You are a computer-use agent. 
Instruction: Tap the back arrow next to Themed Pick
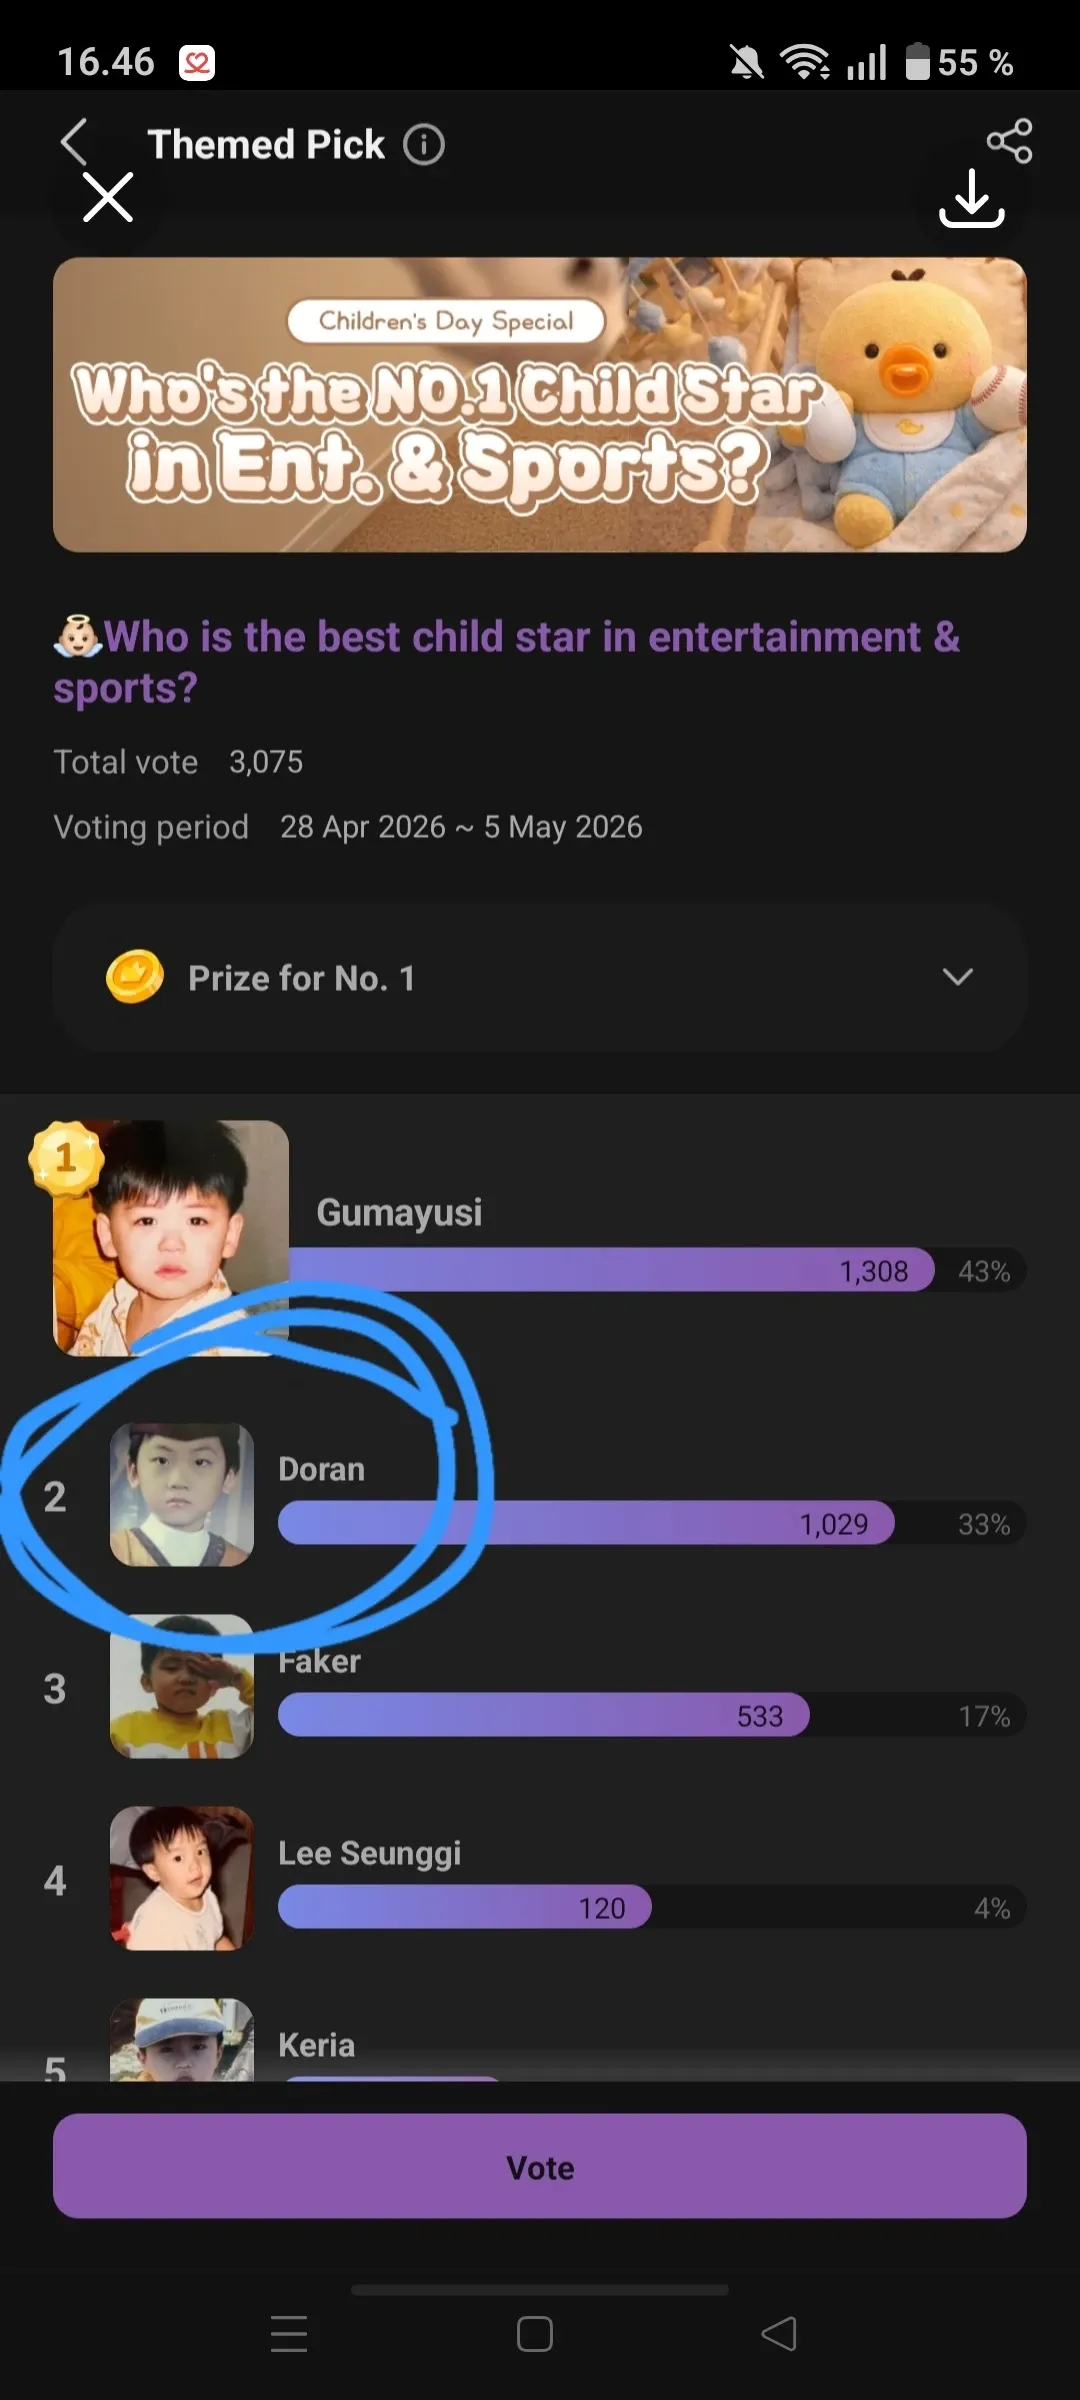point(73,141)
